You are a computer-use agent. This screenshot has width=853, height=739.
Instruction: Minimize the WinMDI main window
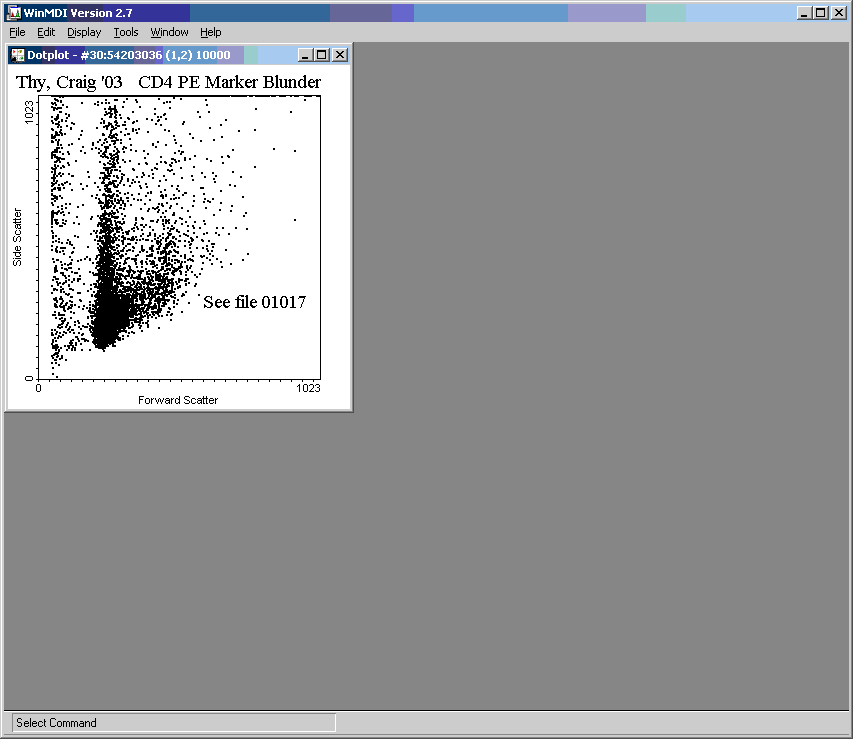pos(805,13)
